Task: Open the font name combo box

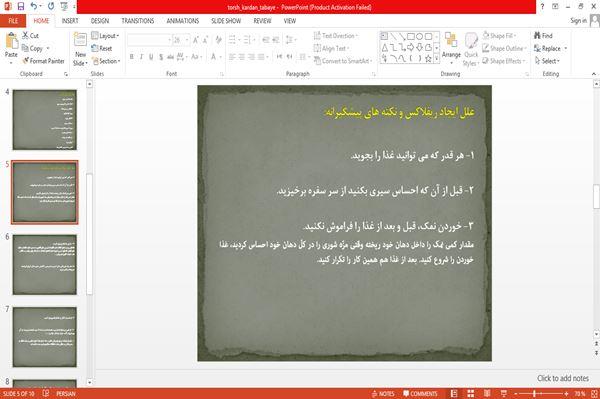Action: (149, 40)
